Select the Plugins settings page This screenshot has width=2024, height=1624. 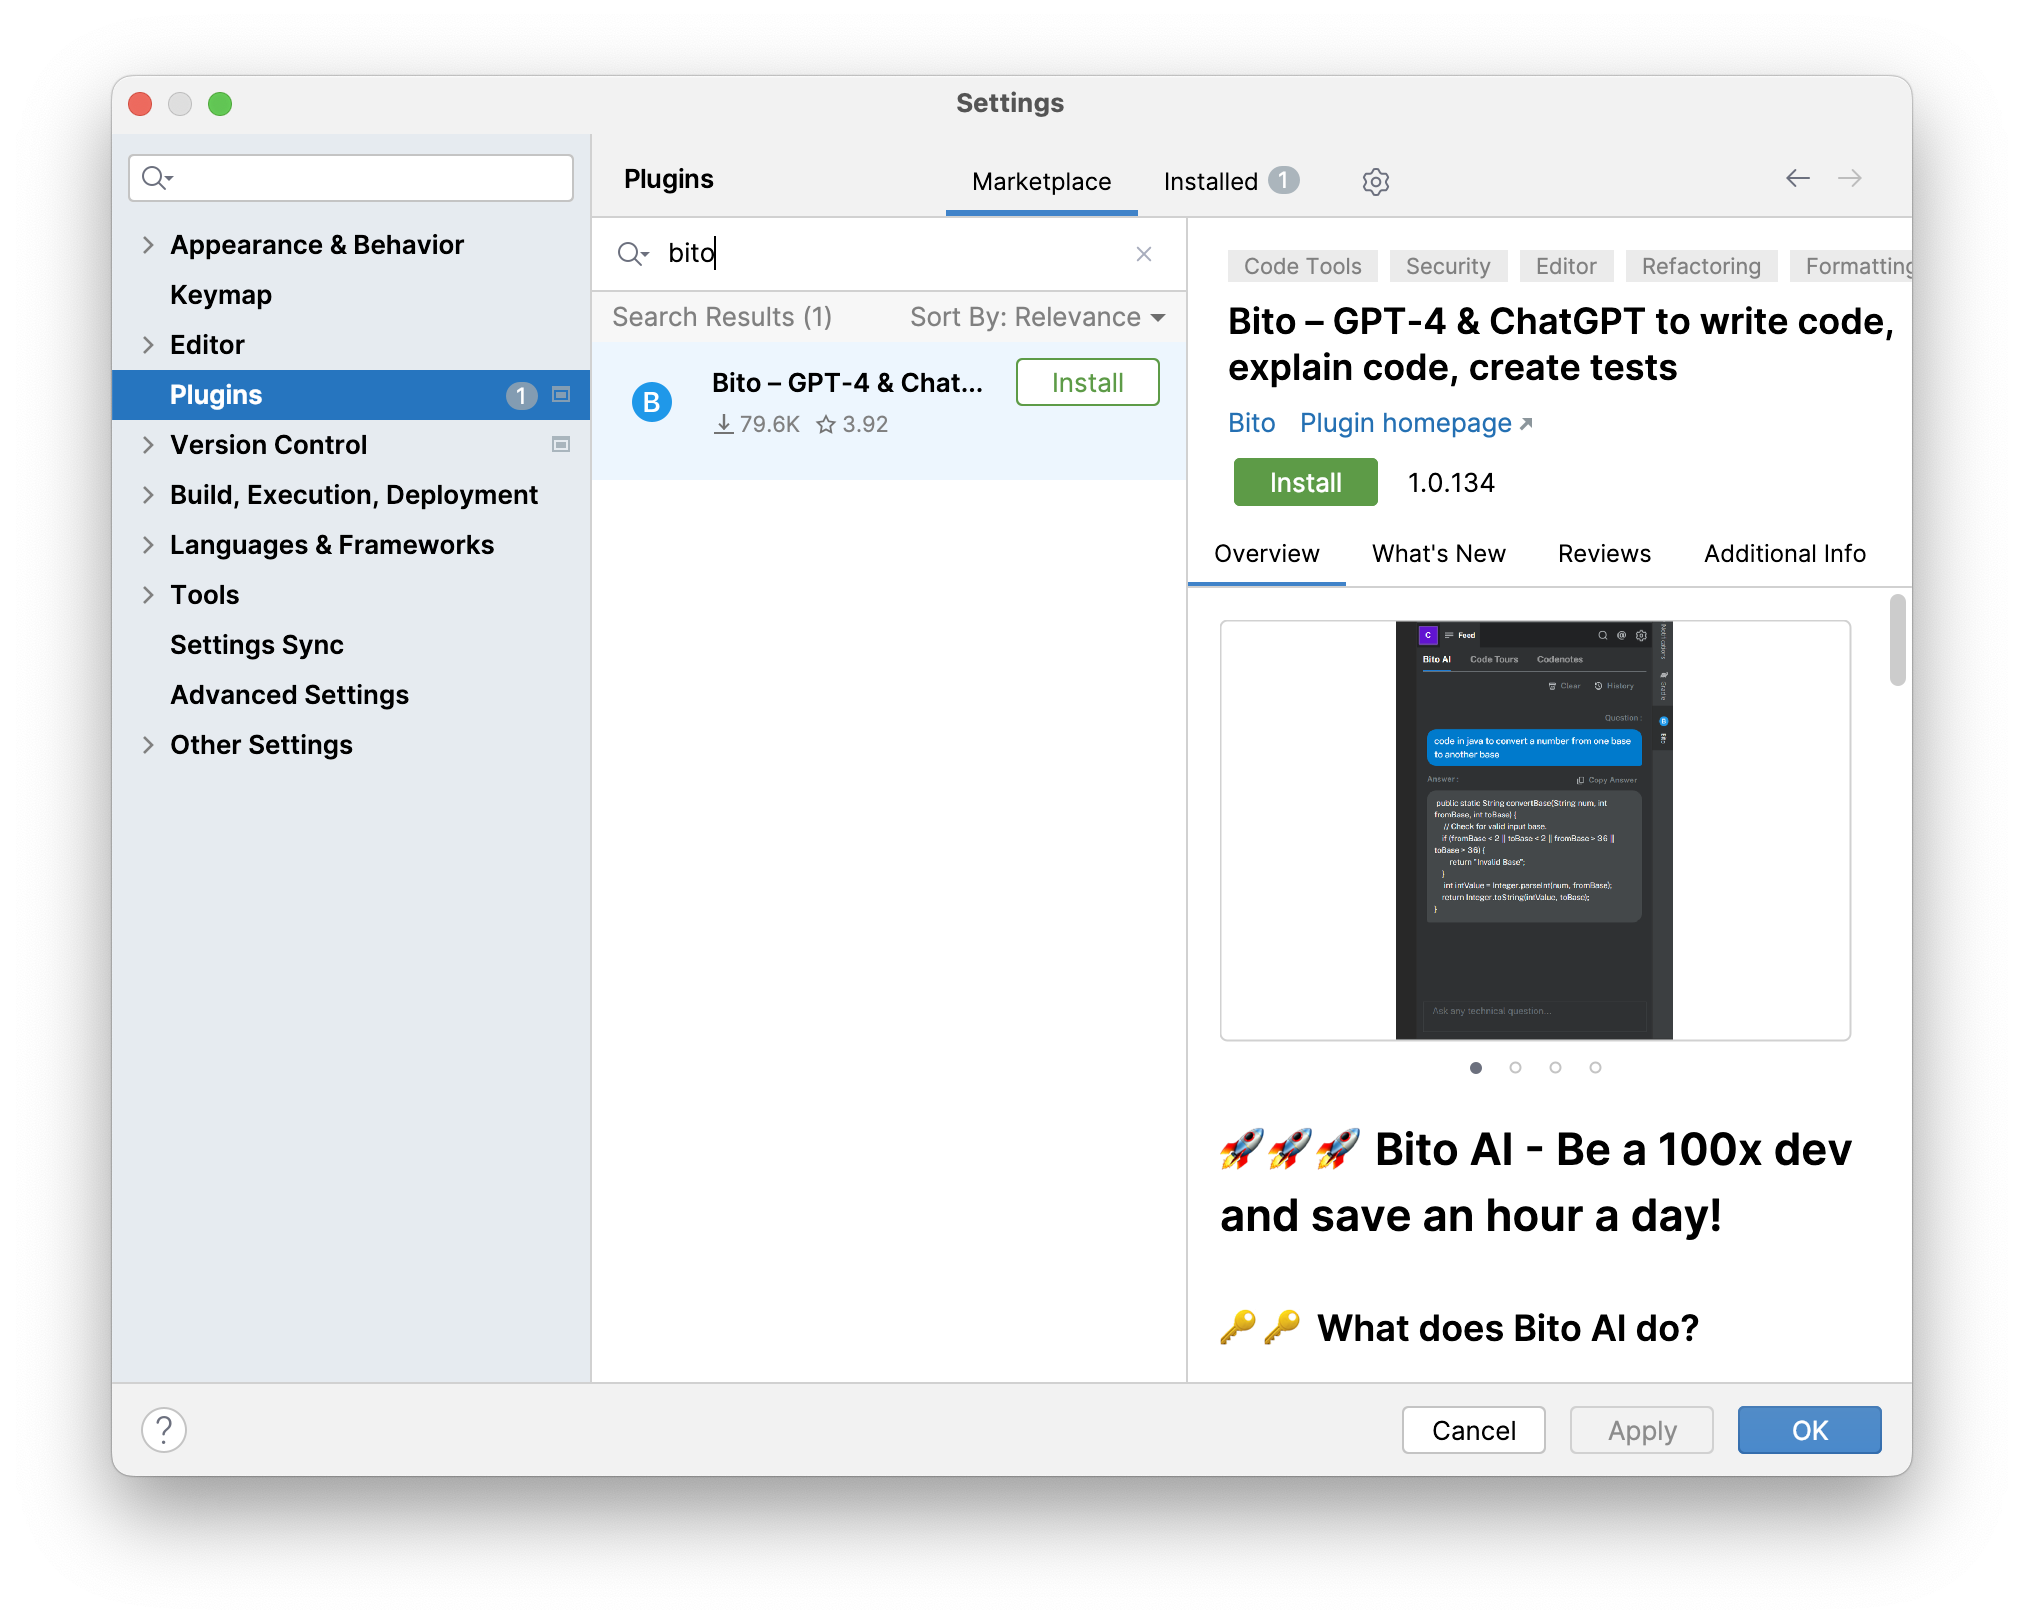point(351,395)
